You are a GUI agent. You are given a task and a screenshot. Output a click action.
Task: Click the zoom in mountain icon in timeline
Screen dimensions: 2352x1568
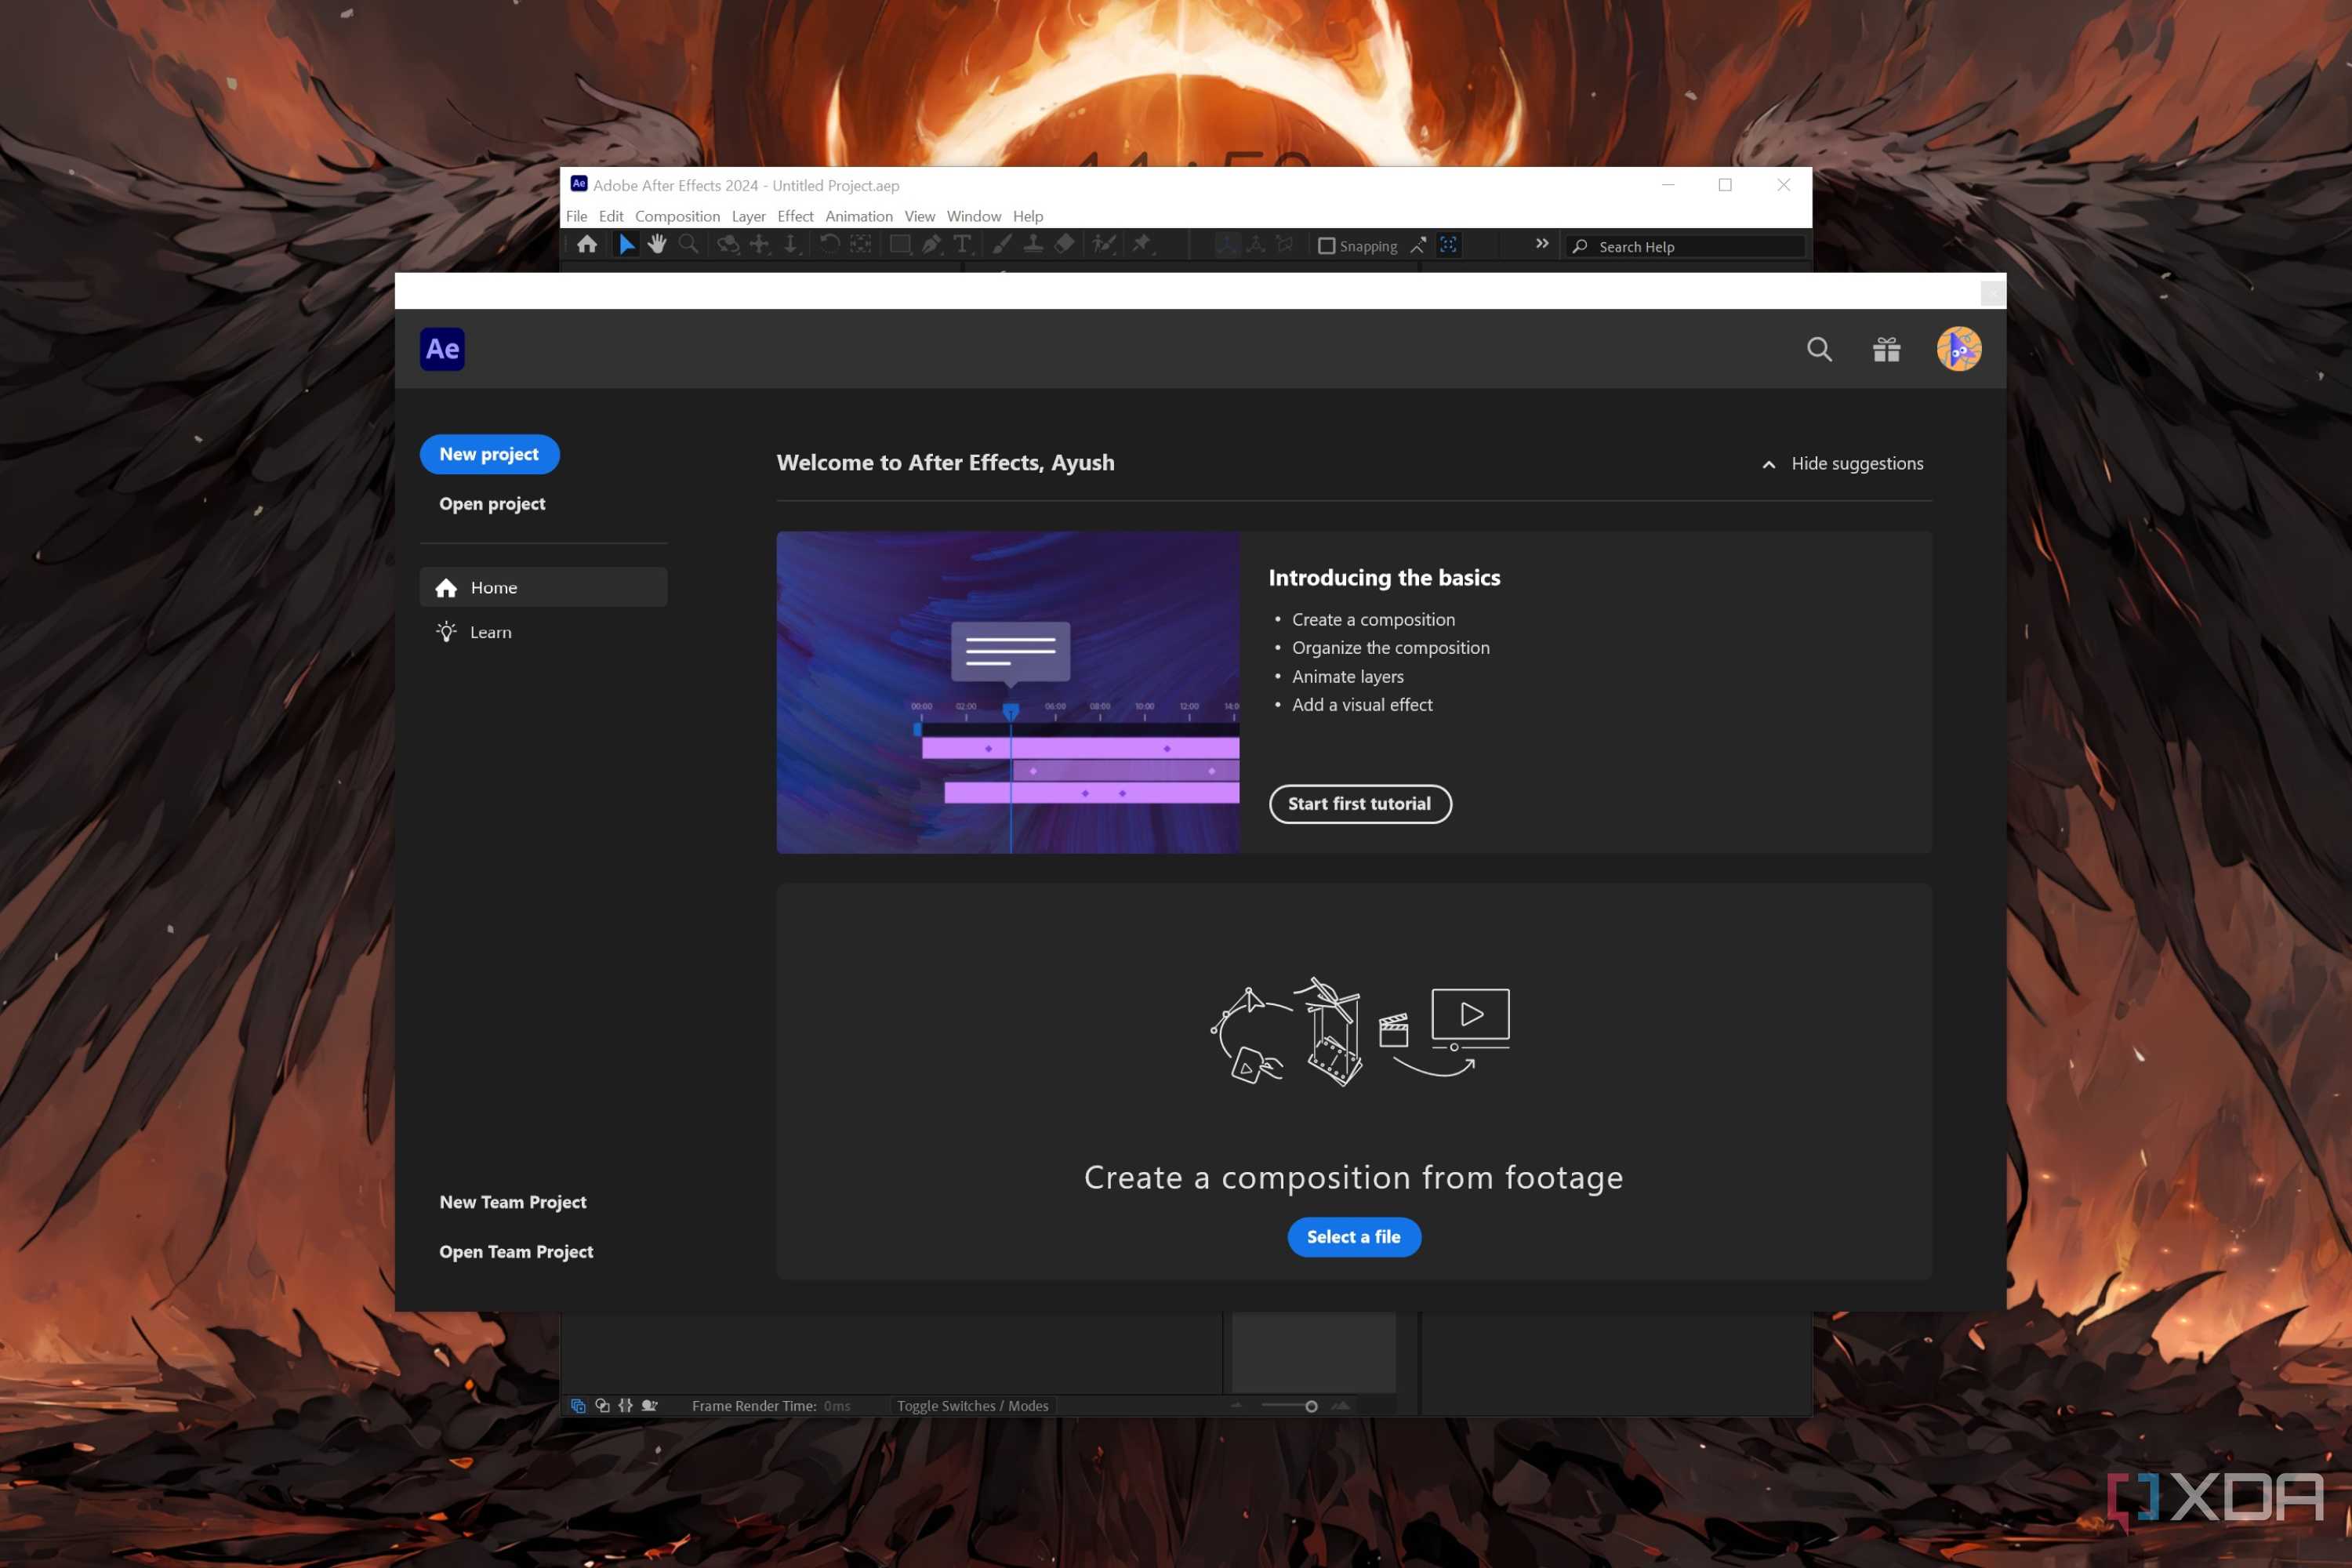[1341, 1406]
